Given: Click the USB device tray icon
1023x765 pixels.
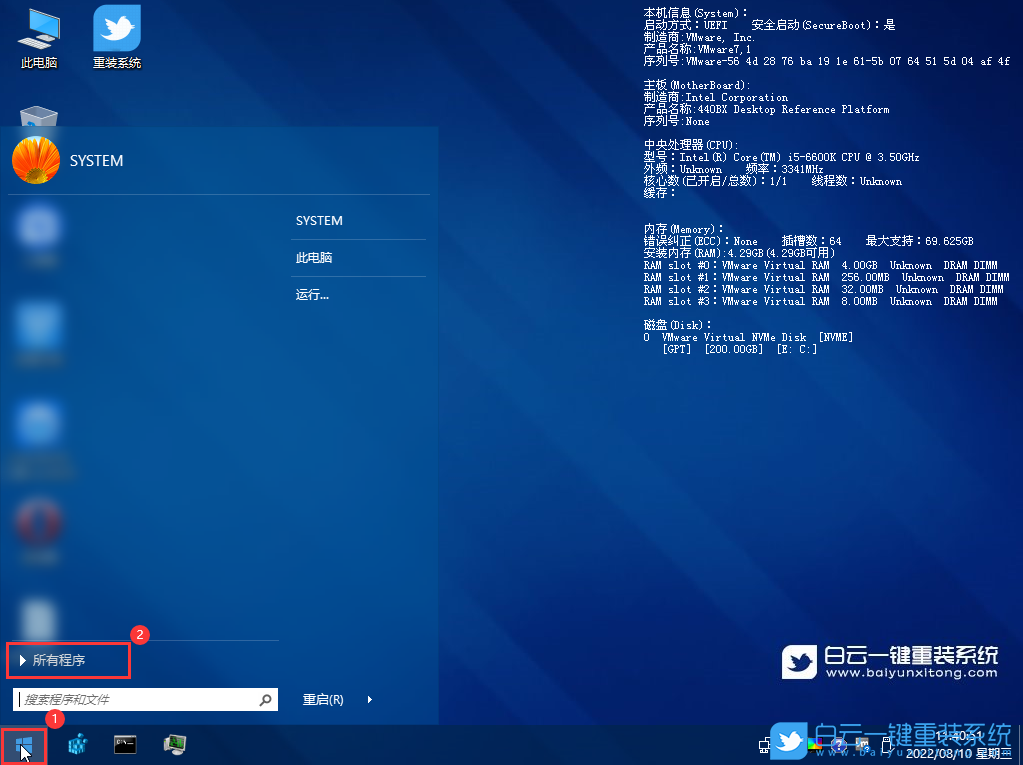Looking at the screenshot, I should (886, 744).
